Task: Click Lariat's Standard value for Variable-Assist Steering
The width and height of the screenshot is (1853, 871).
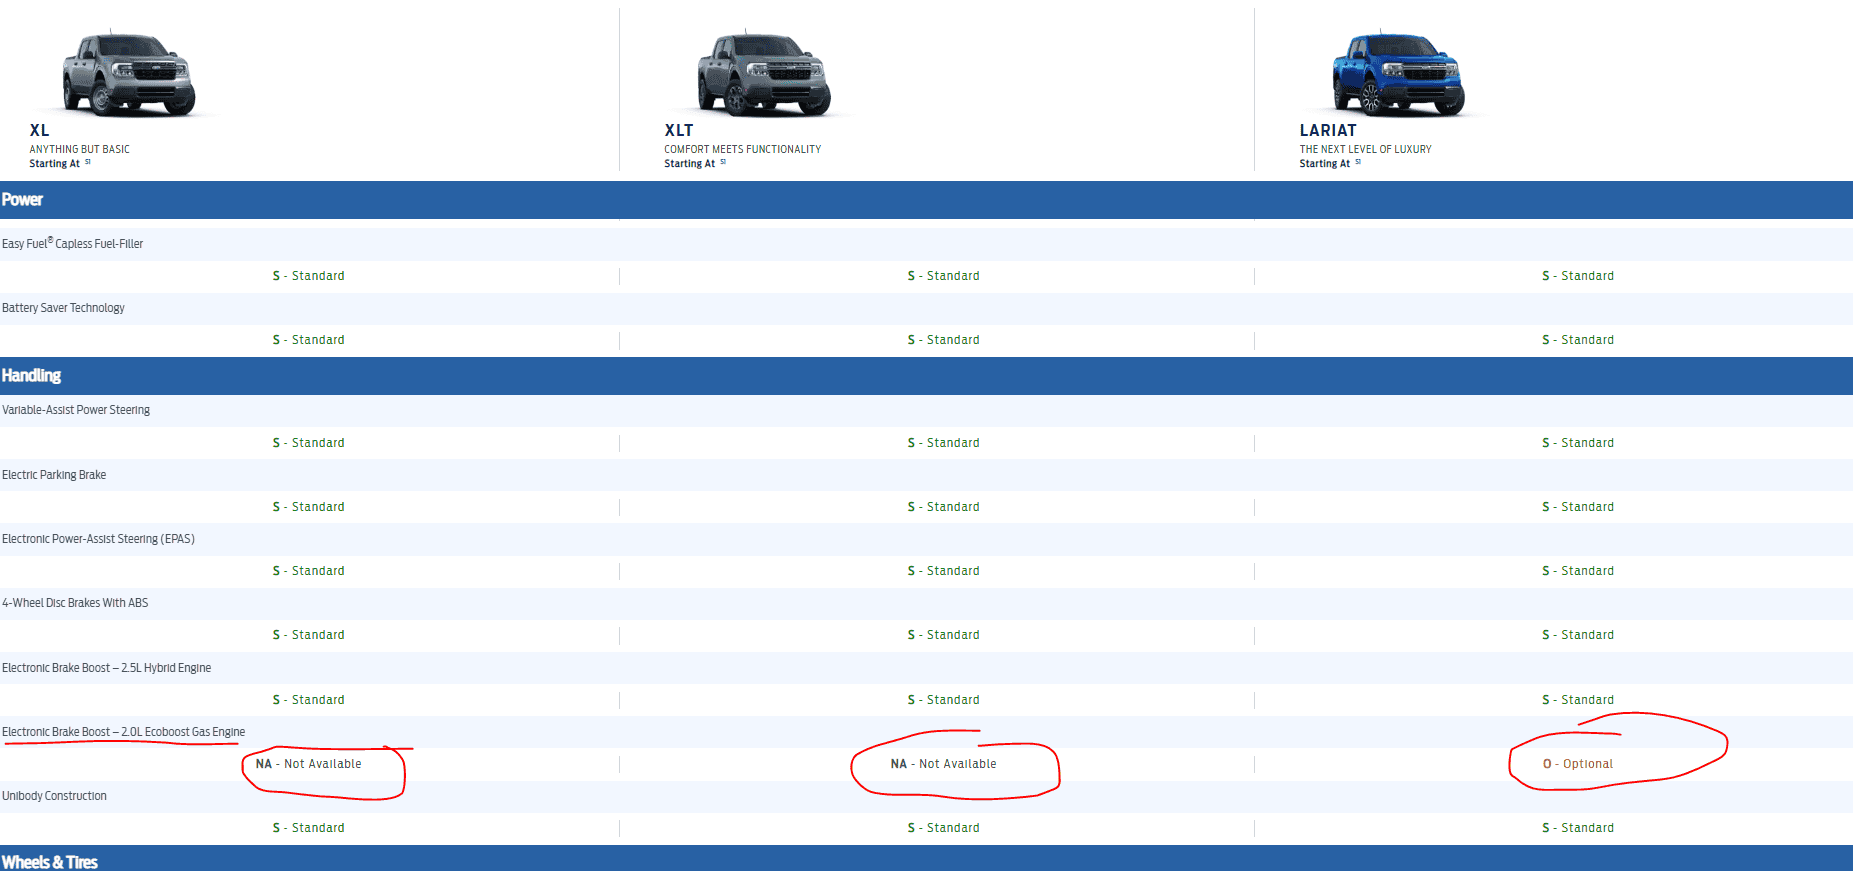Action: pos(1578,443)
